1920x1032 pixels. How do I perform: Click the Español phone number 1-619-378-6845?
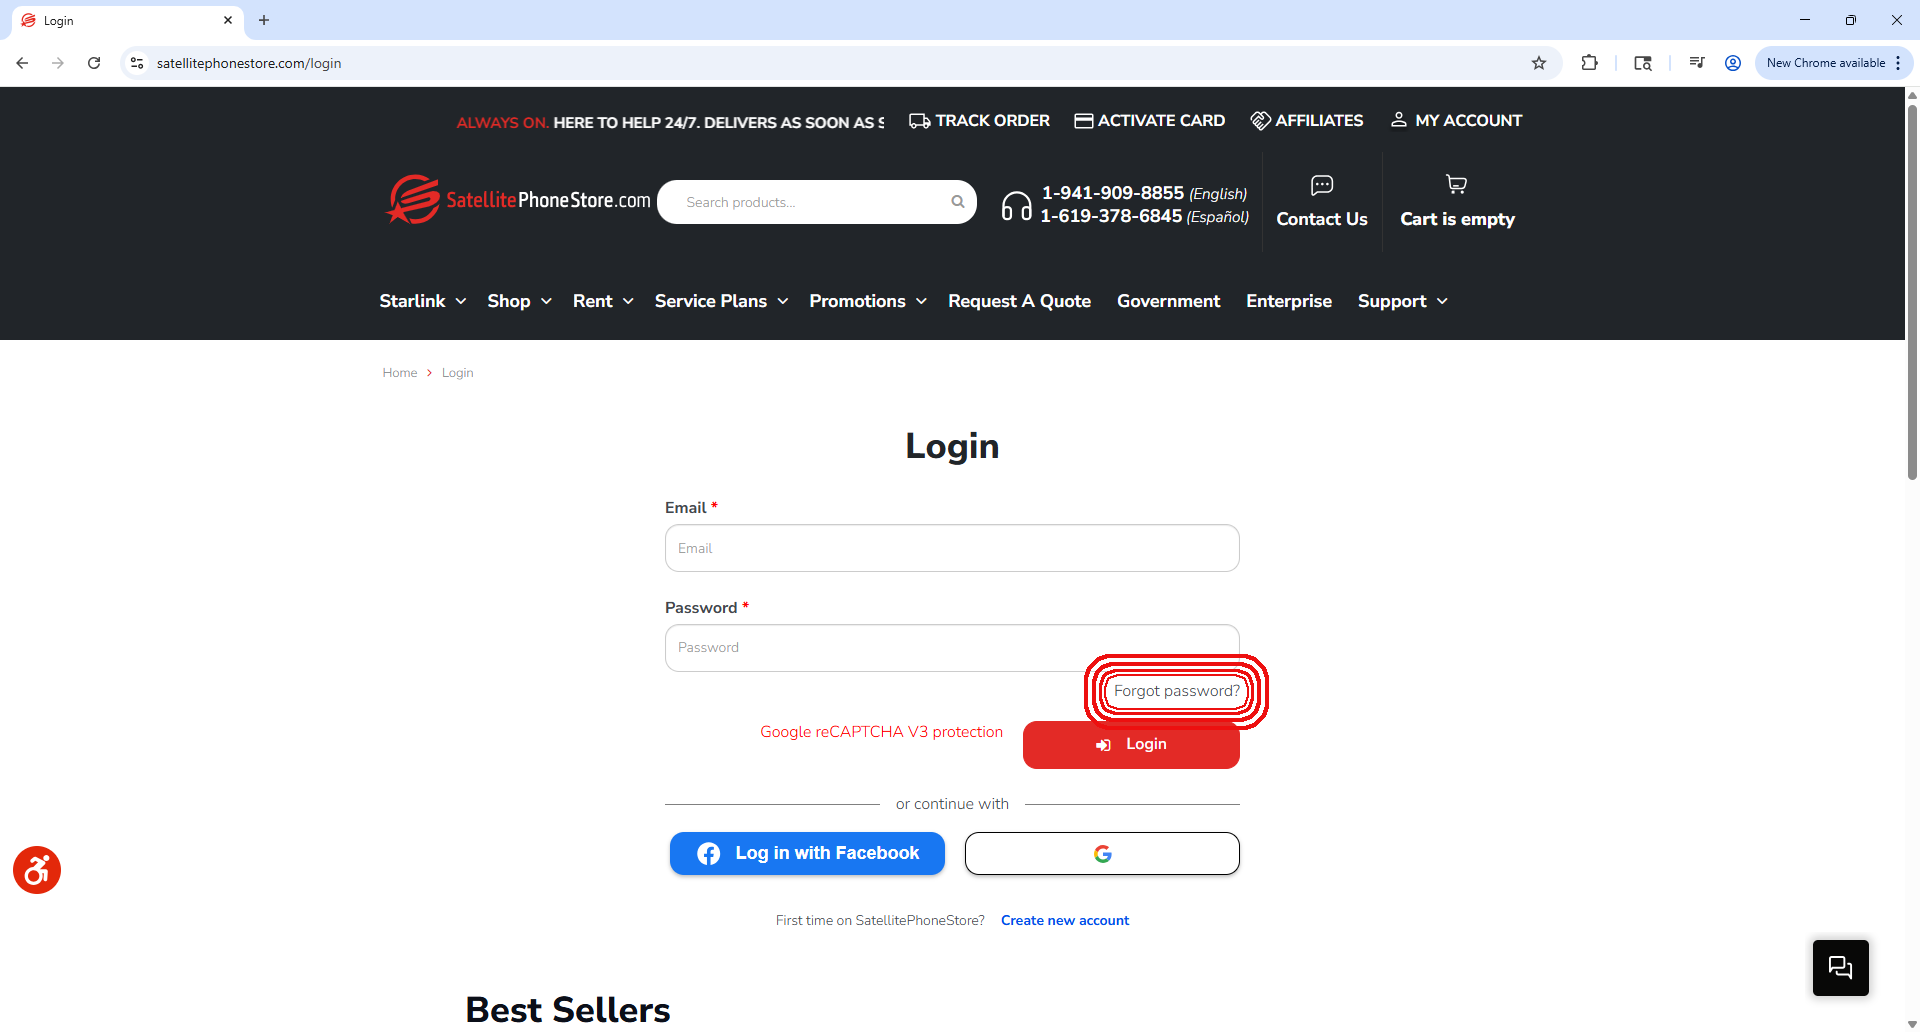point(1111,216)
